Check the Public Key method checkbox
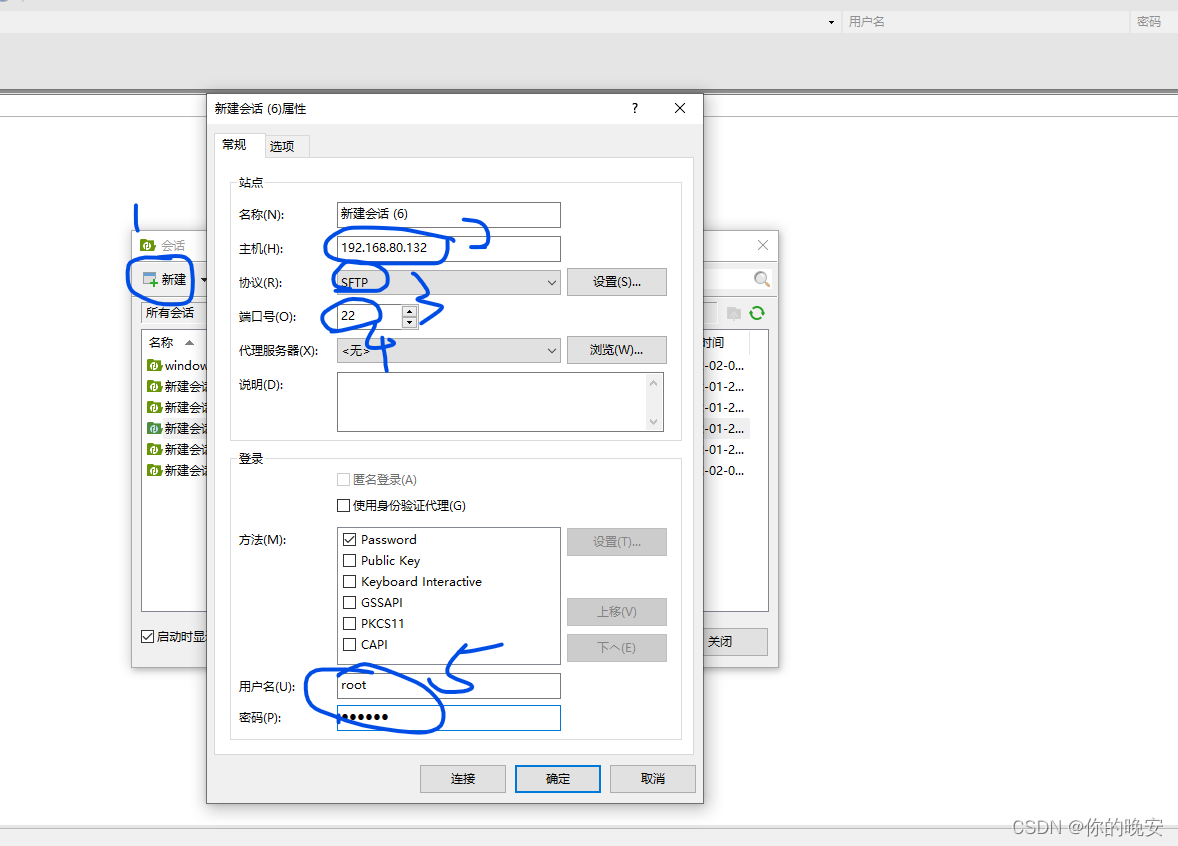 pos(349,560)
